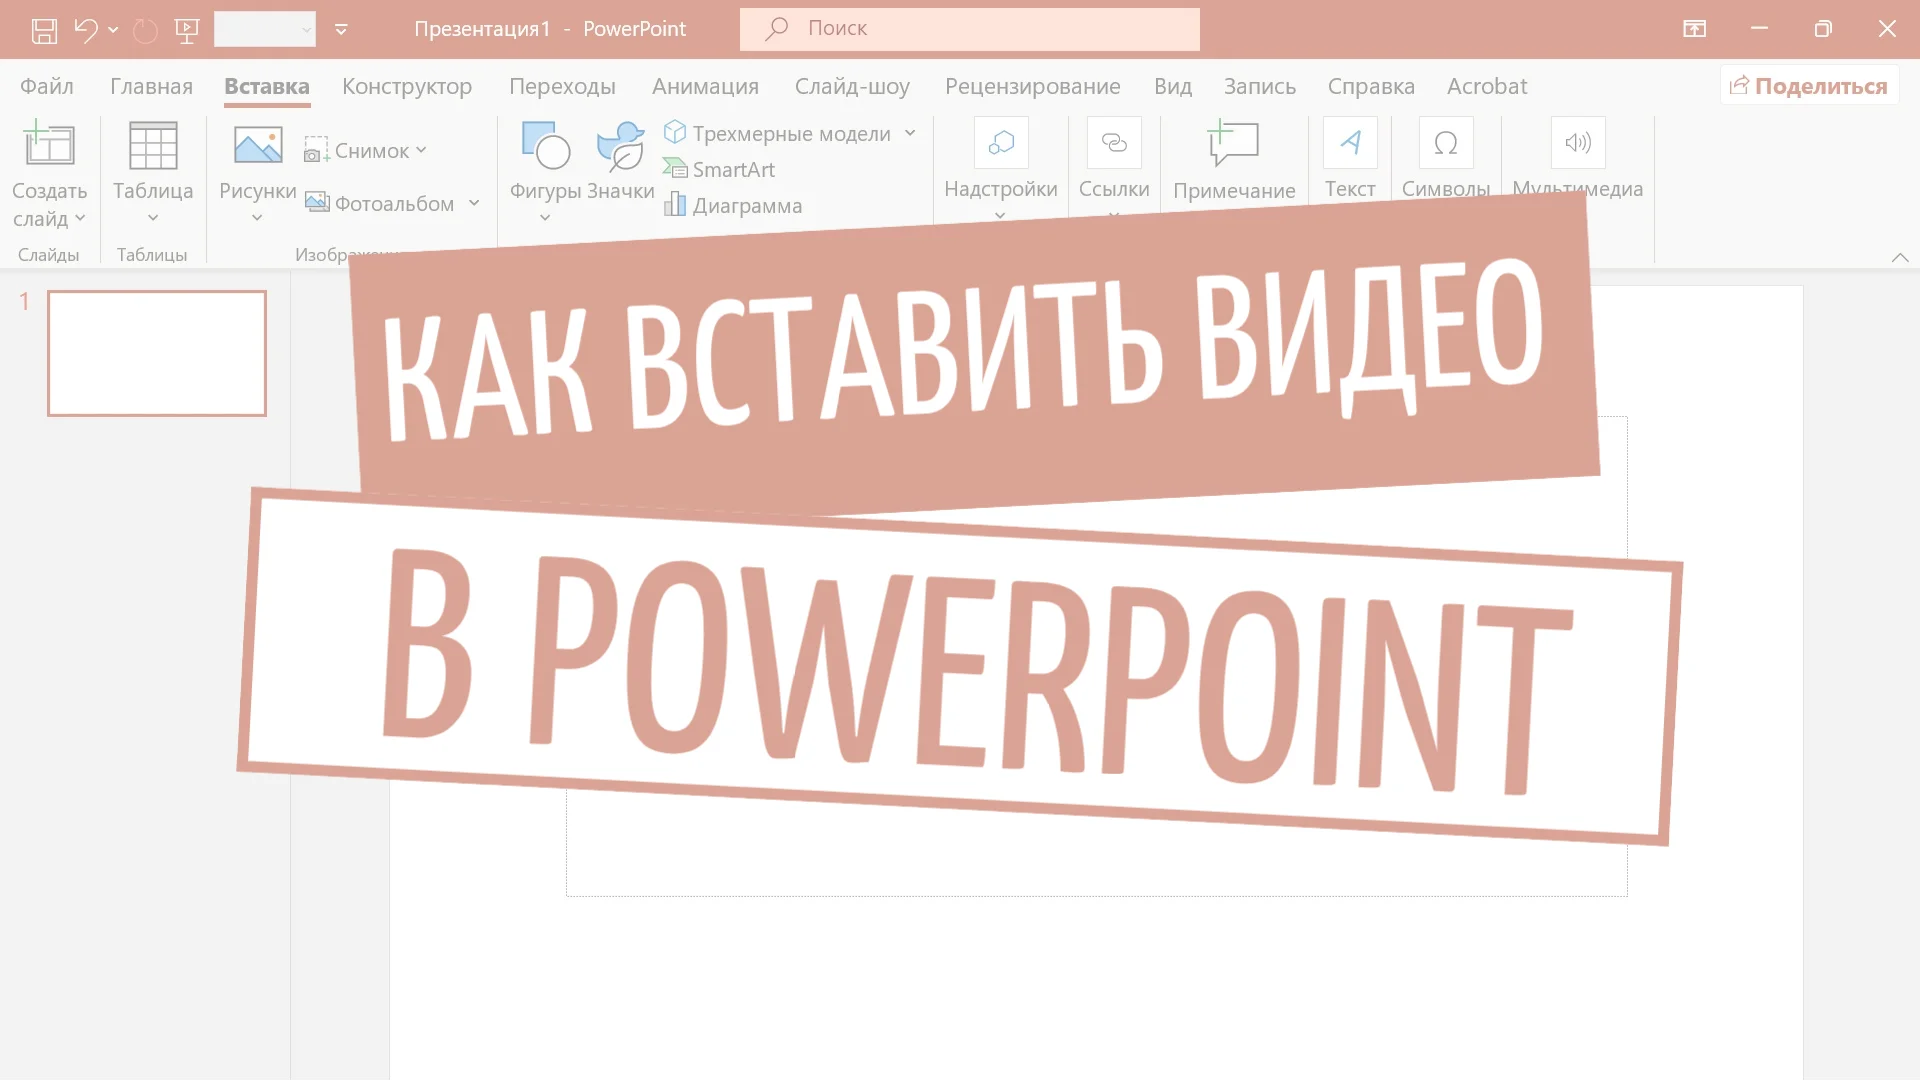Viewport: 1920px width, 1080px height.
Task: Click the Значки icons button
Action: click(621, 160)
